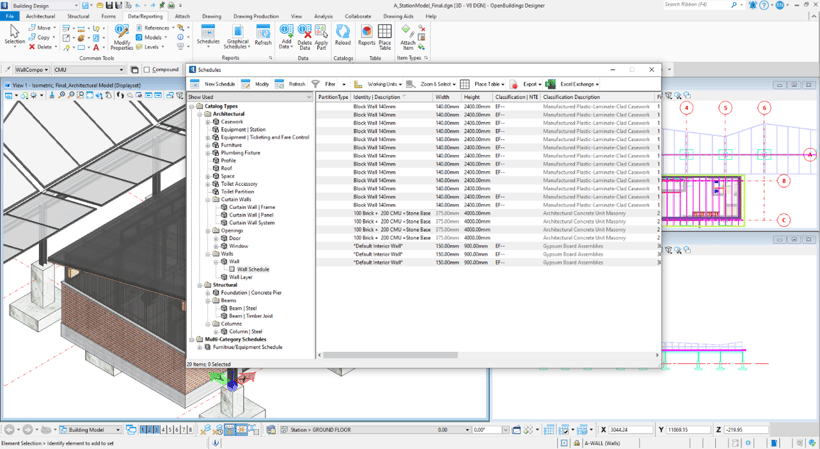The image size is (820, 449).
Task: Open the Excel Exchange dropdown
Action: [572, 84]
